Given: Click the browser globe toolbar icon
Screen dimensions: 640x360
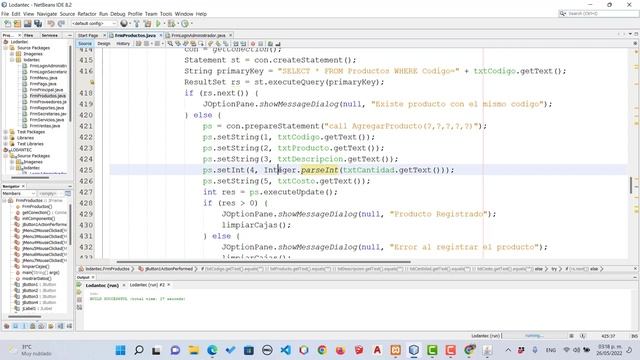Looking at the screenshot, I should [x=124, y=24].
